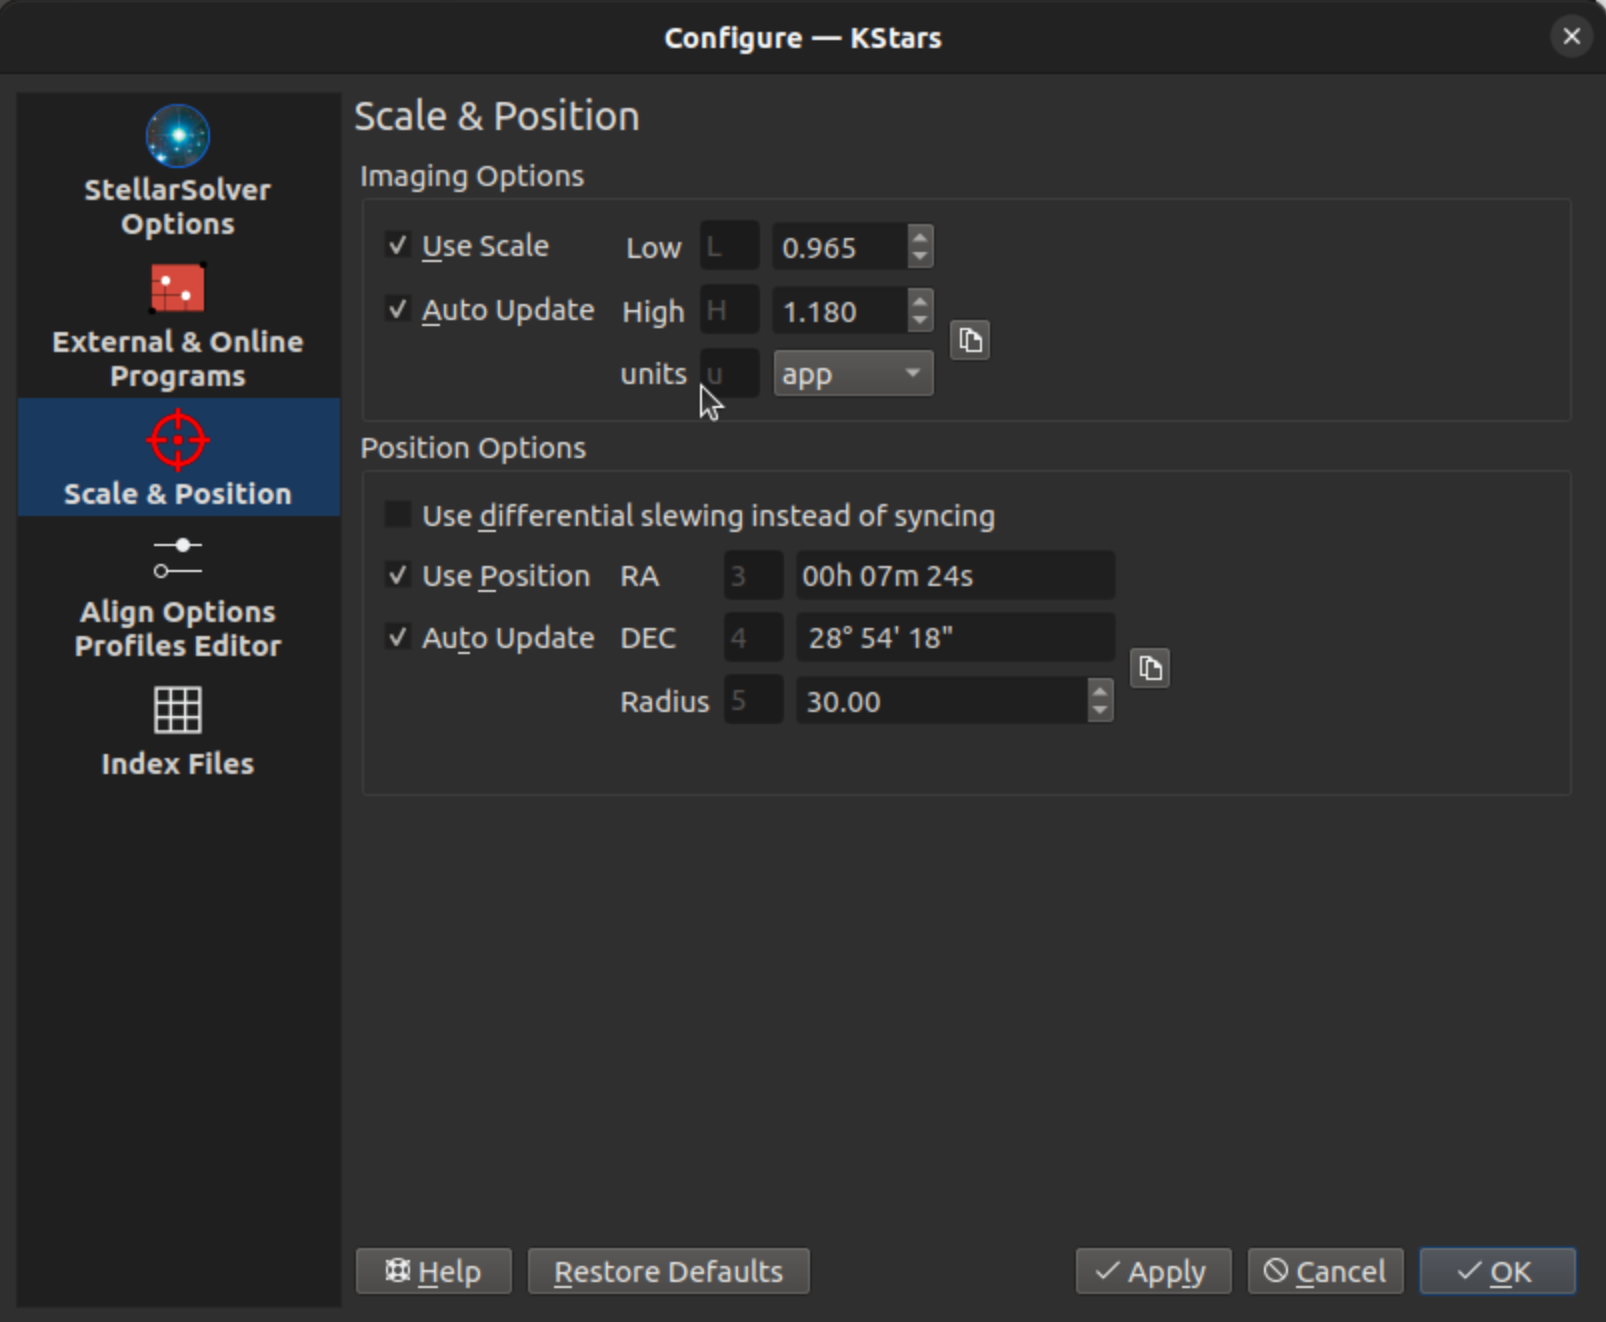
Task: Open StellarSolver Options via the star icon
Action: pyautogui.click(x=178, y=136)
